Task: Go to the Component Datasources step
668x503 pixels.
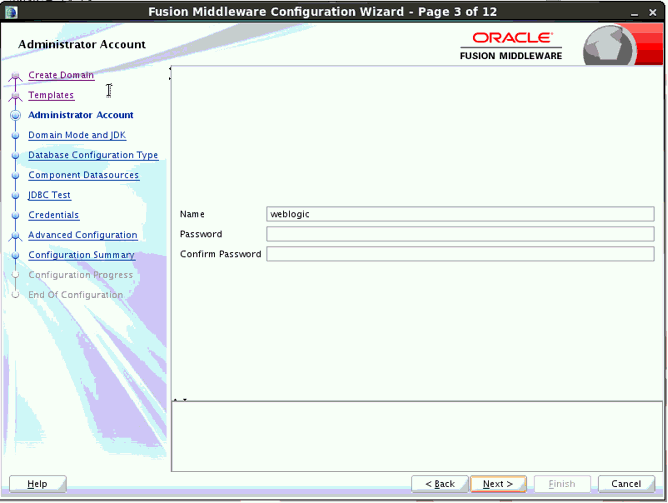Action: point(84,175)
